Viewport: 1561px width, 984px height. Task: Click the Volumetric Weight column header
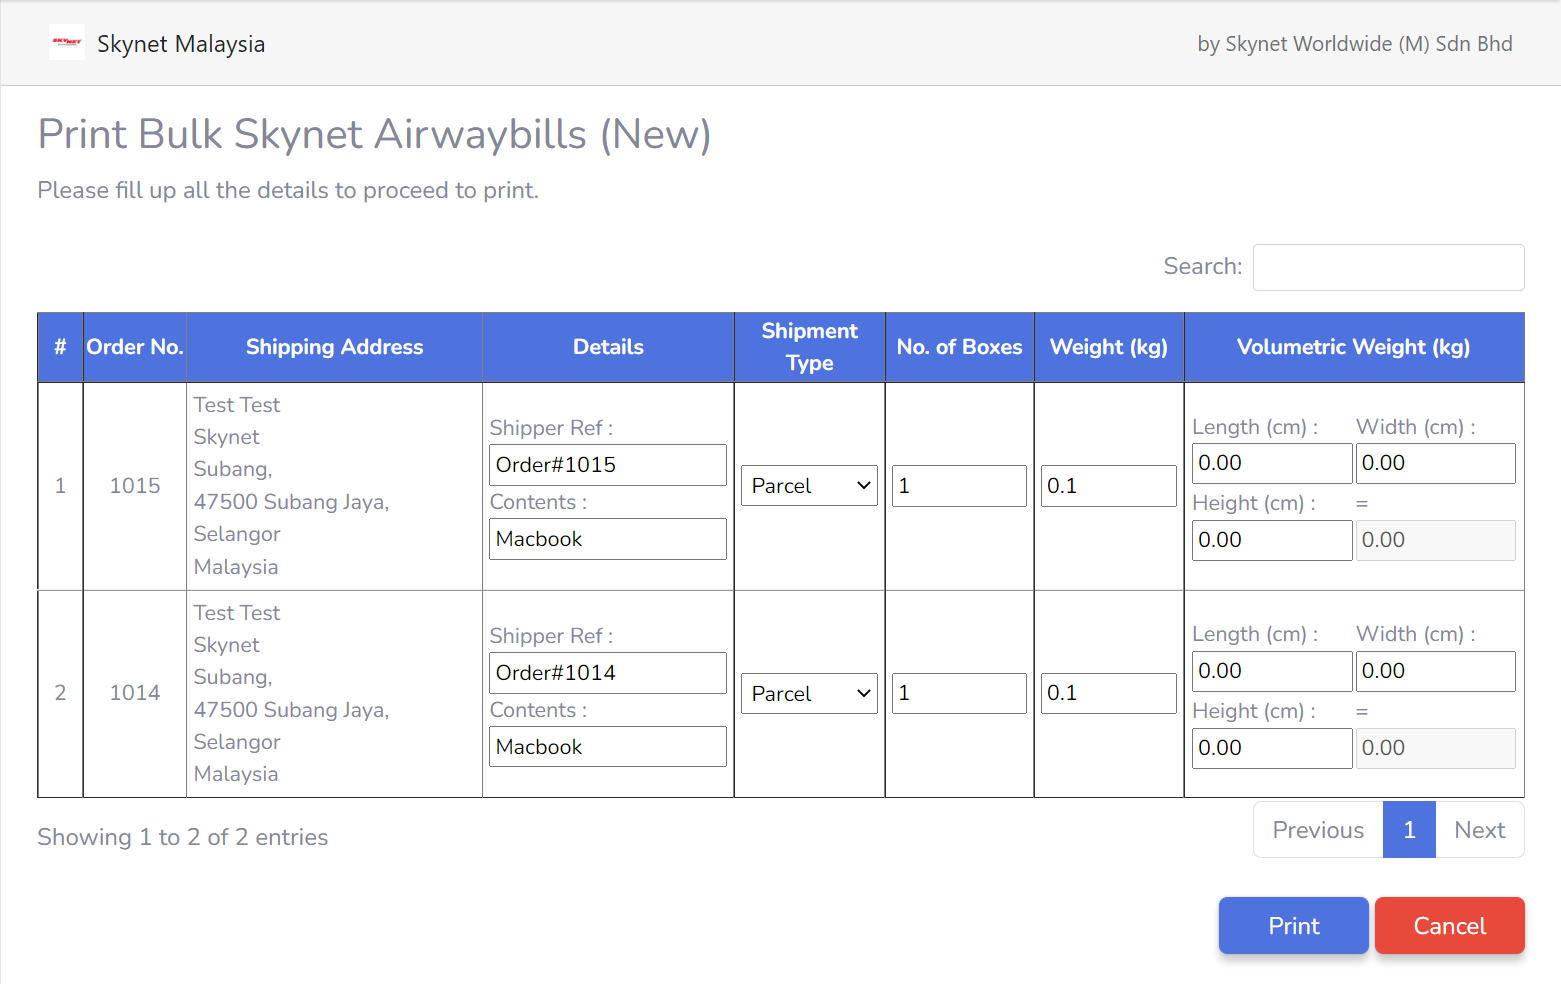point(1353,347)
